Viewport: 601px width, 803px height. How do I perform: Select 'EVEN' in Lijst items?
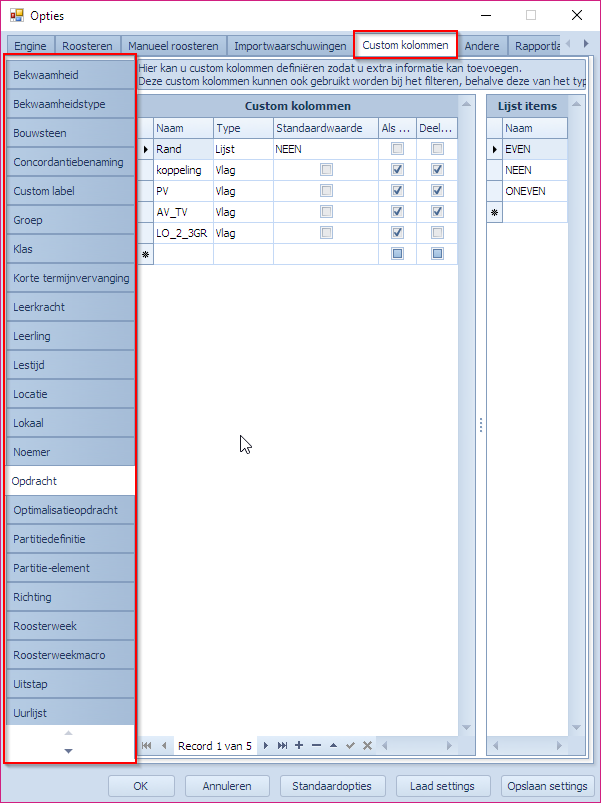coord(534,149)
